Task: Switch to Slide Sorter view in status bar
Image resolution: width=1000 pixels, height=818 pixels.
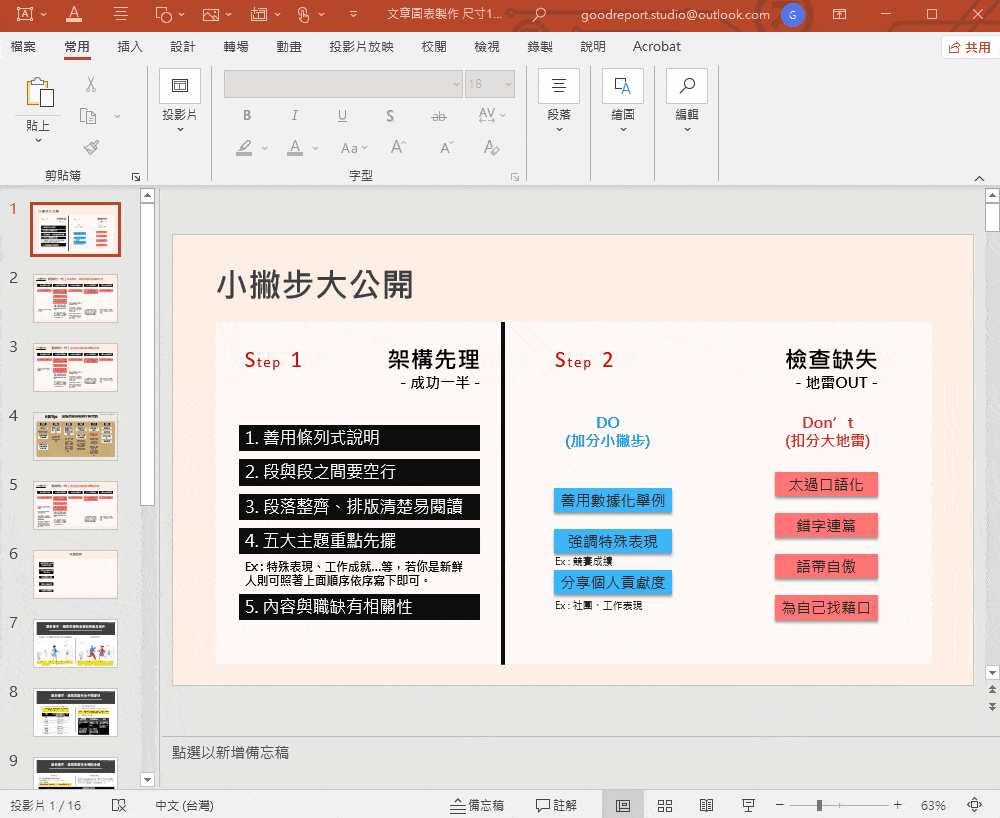Action: click(x=664, y=804)
